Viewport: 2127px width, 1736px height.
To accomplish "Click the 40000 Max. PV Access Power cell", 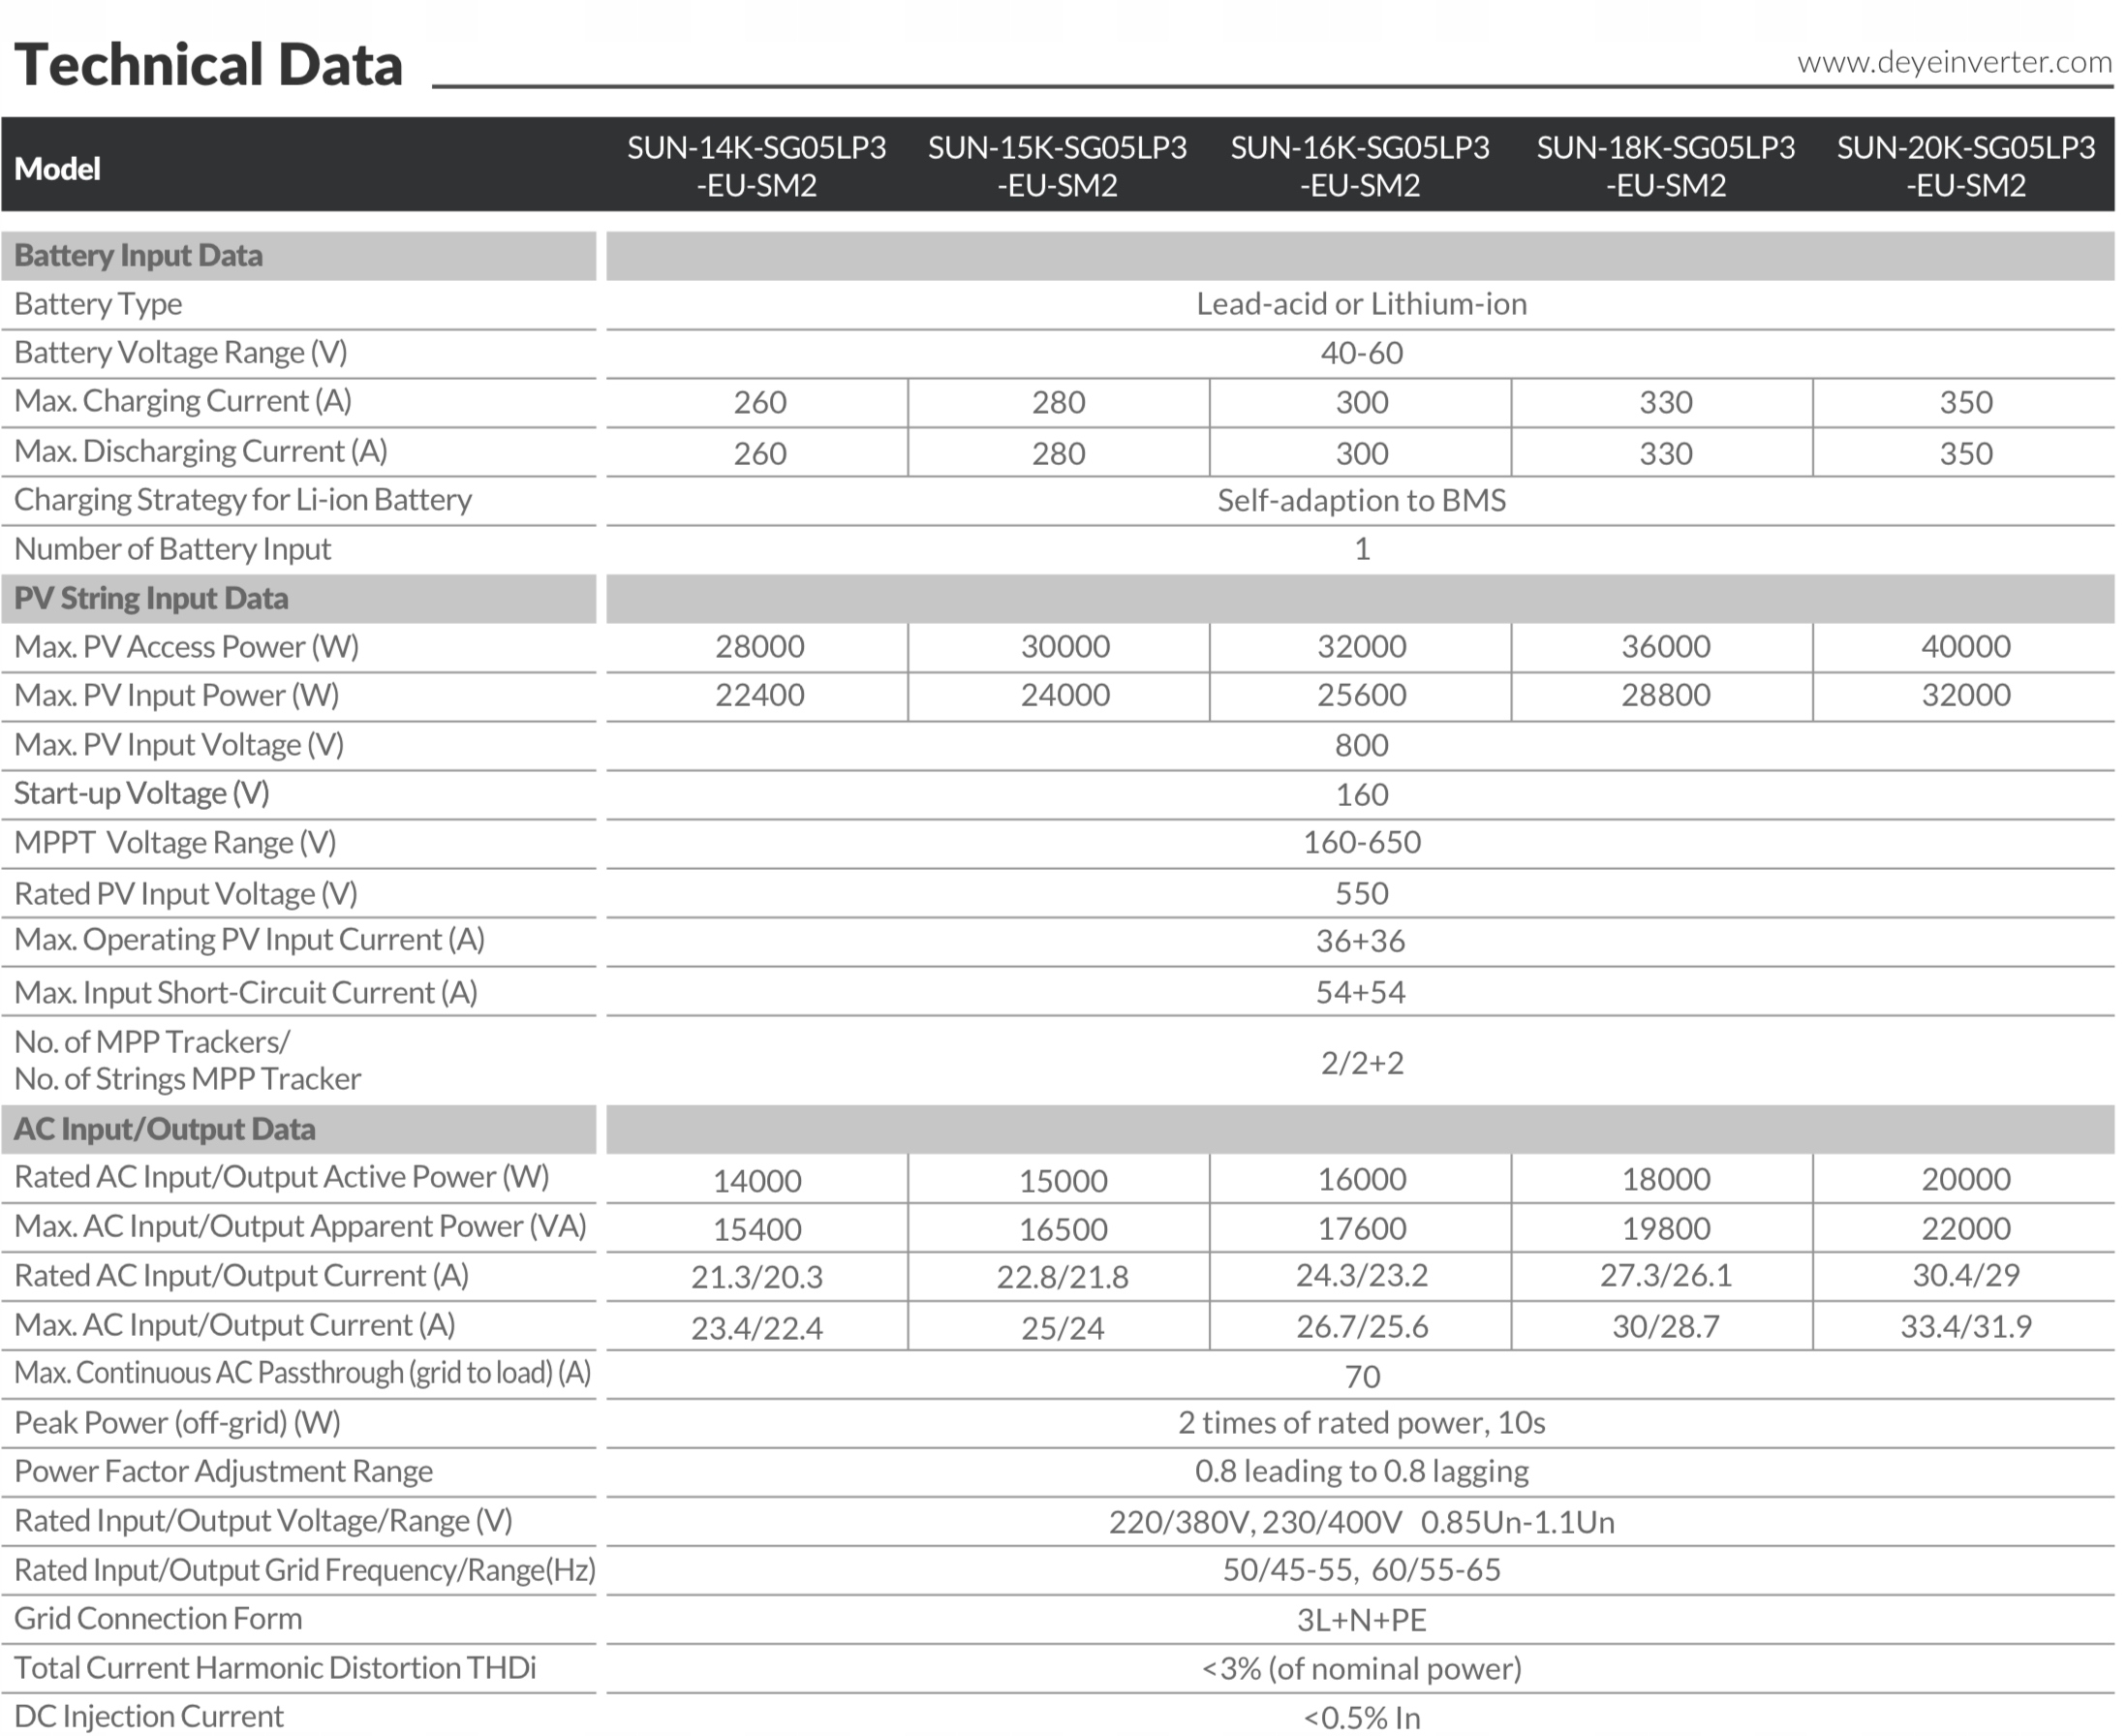I will [1965, 646].
